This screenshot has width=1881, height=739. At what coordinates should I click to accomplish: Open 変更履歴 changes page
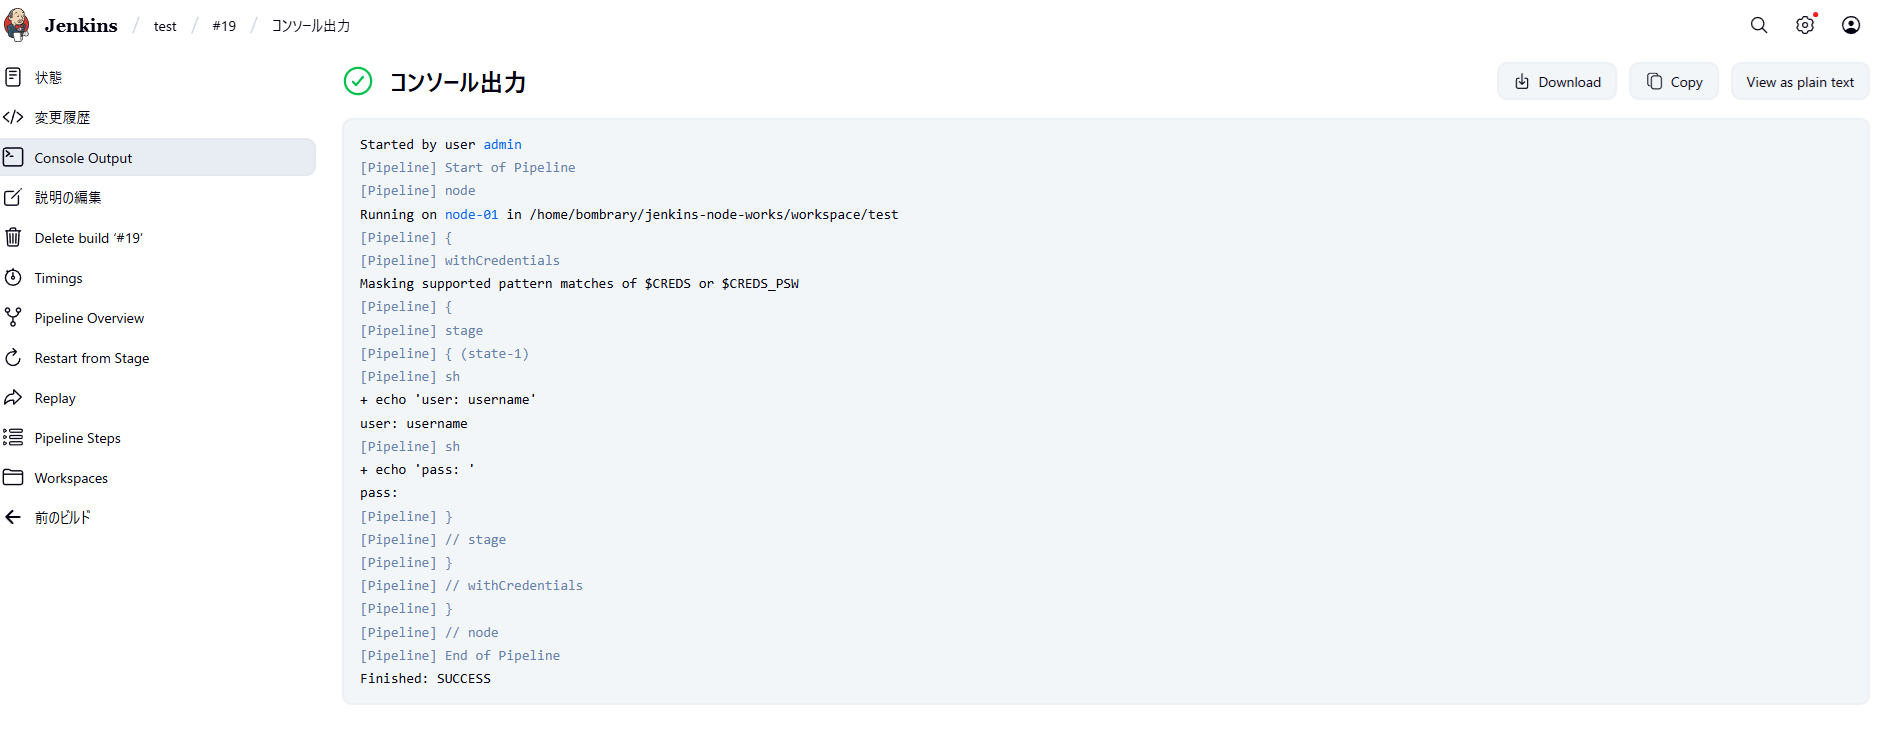(x=62, y=118)
